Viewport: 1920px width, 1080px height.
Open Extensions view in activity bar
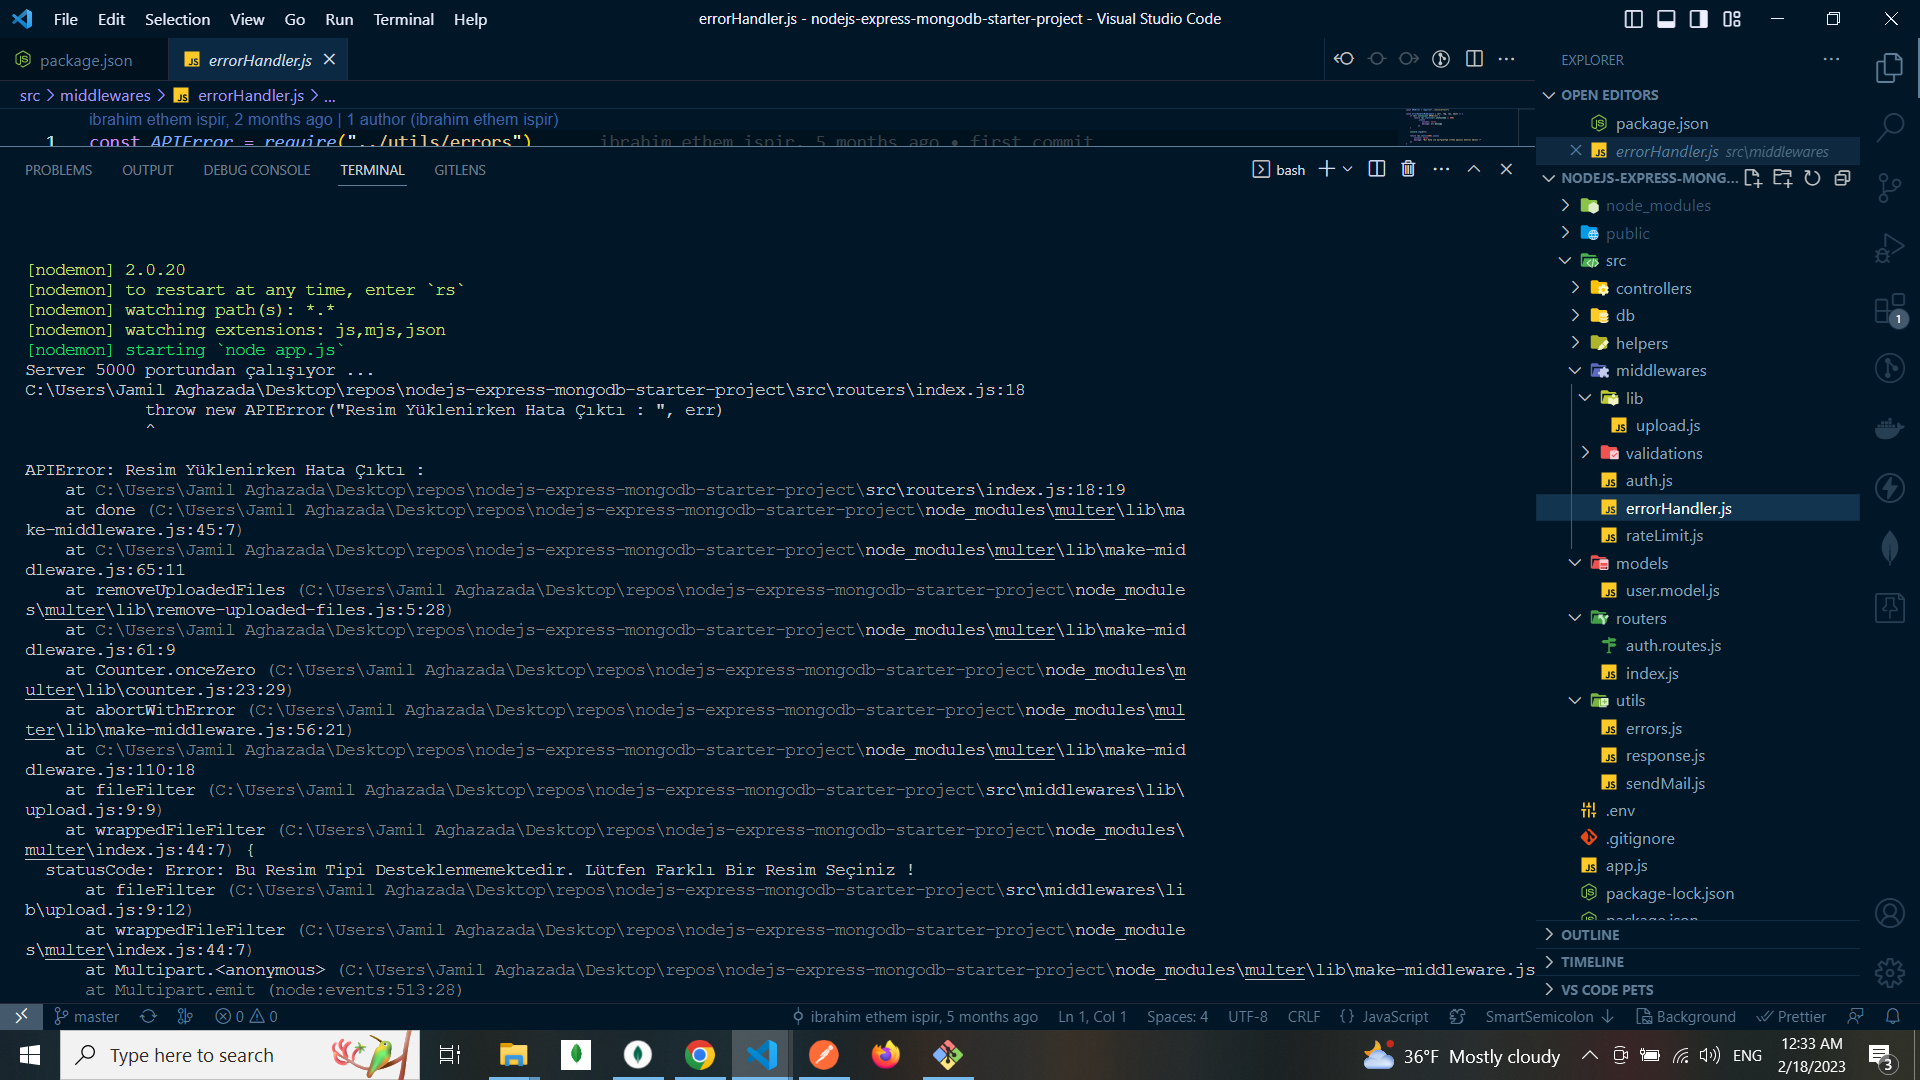pos(1889,309)
